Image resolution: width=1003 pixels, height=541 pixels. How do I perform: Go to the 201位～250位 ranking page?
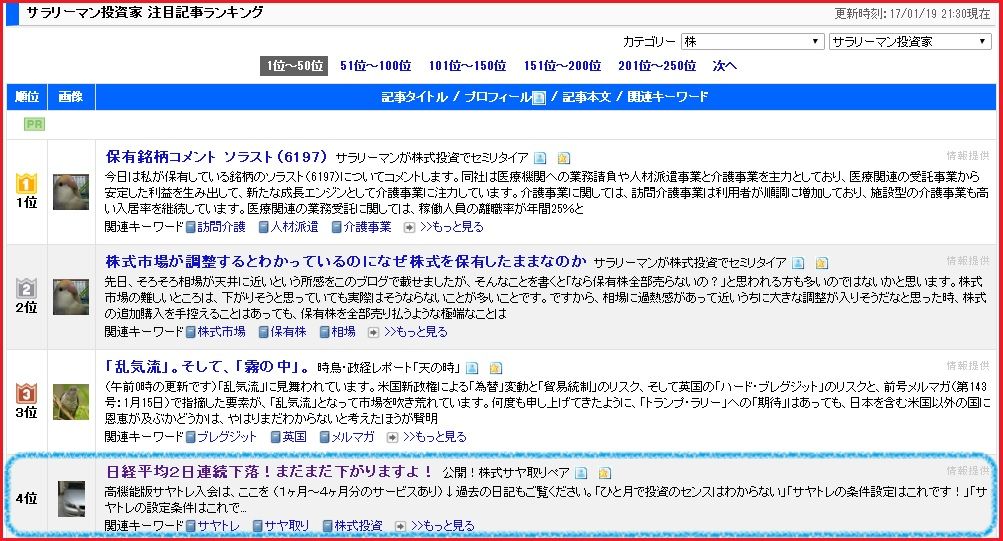coord(657,66)
